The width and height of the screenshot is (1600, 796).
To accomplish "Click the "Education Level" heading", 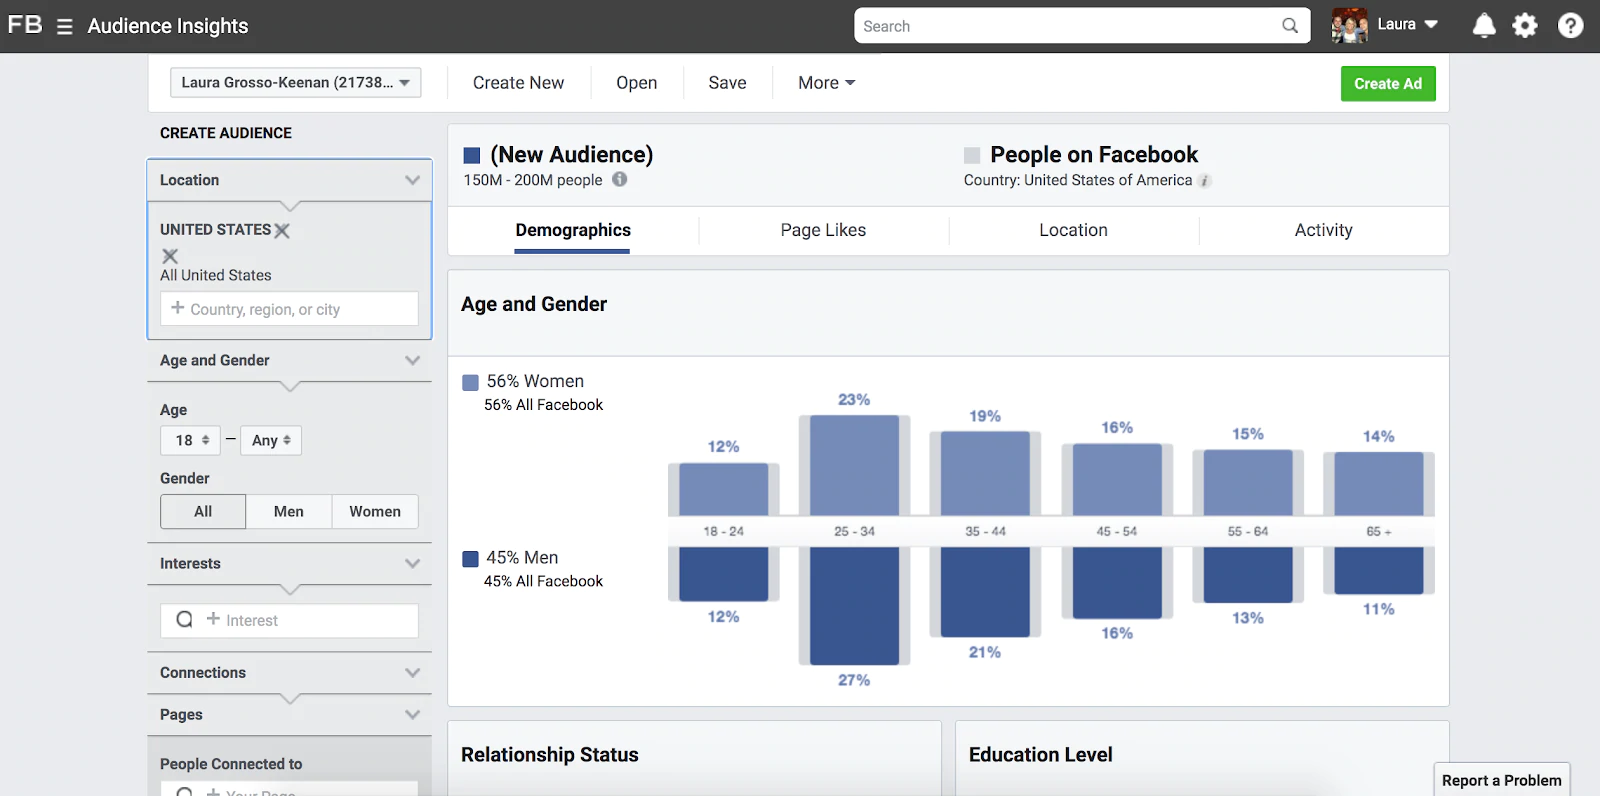I will 1041,755.
